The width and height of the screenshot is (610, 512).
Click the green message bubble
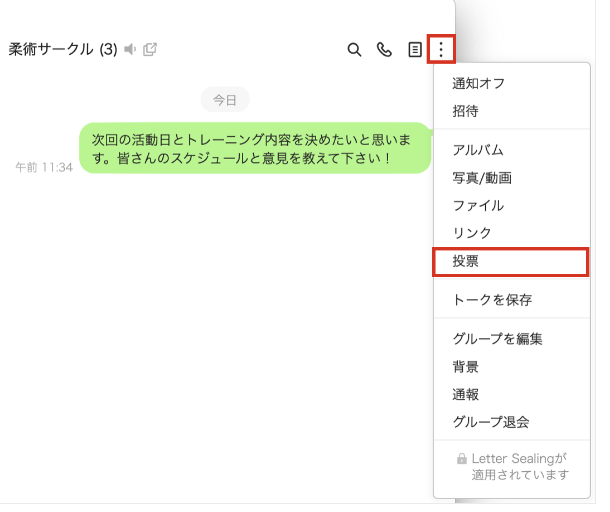point(255,148)
